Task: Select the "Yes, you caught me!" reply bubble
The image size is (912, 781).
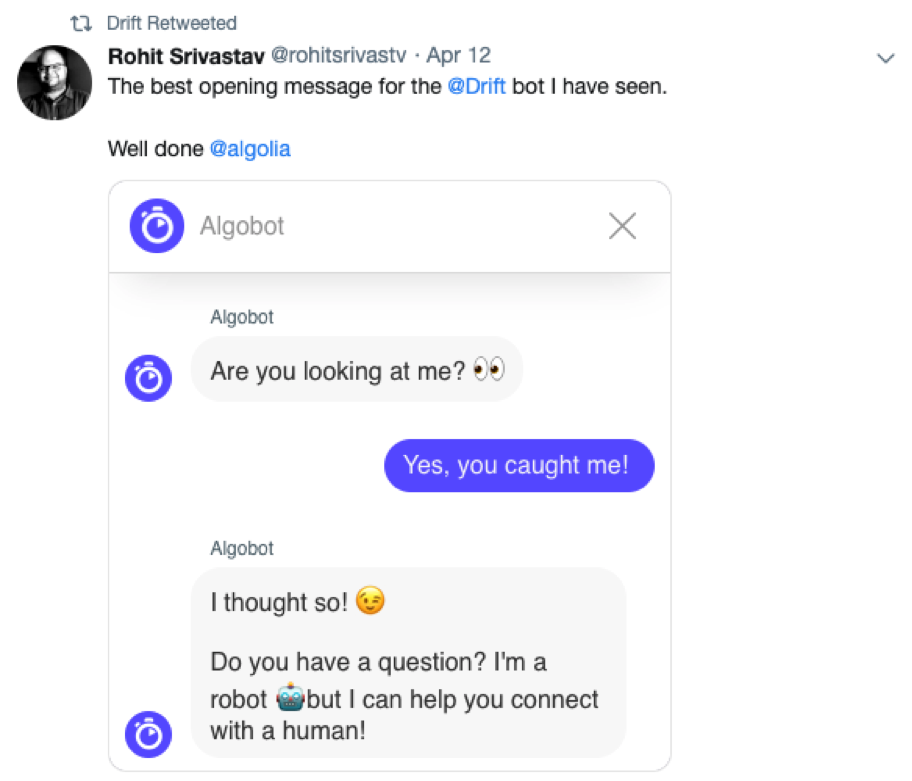Action: (518, 465)
